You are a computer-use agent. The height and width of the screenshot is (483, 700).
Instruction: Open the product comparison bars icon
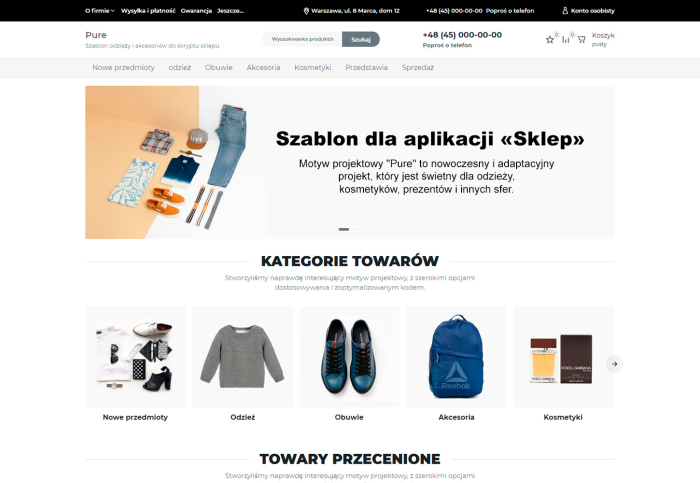point(566,40)
